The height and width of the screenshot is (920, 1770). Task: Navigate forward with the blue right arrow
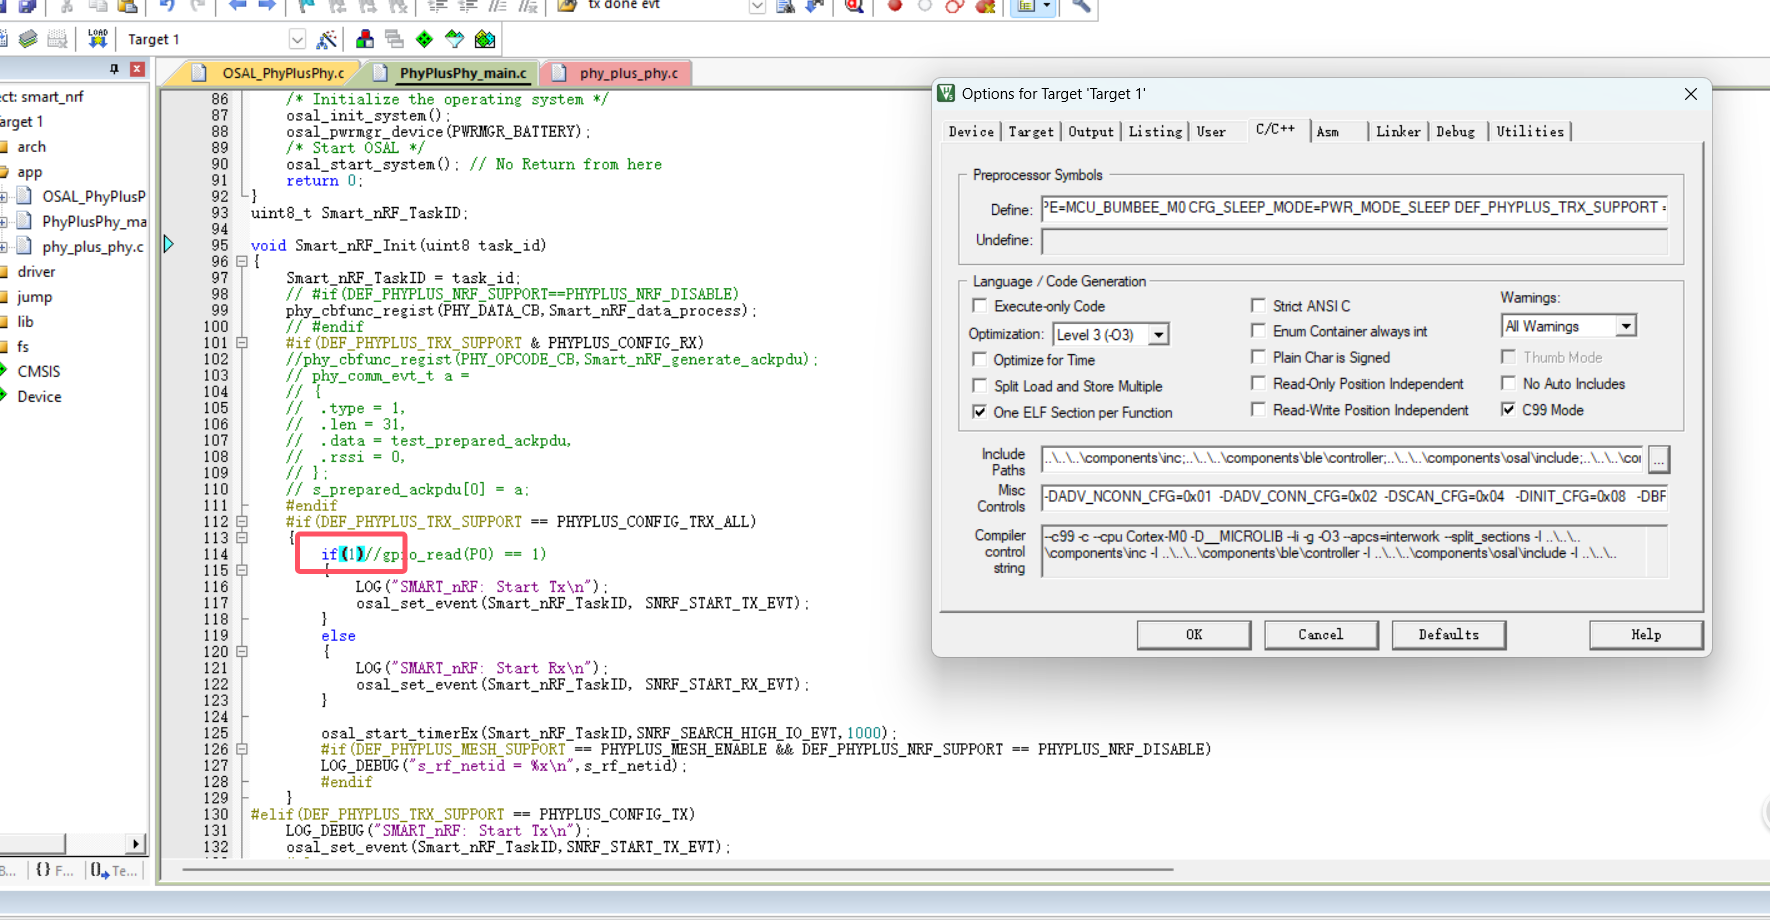266,6
